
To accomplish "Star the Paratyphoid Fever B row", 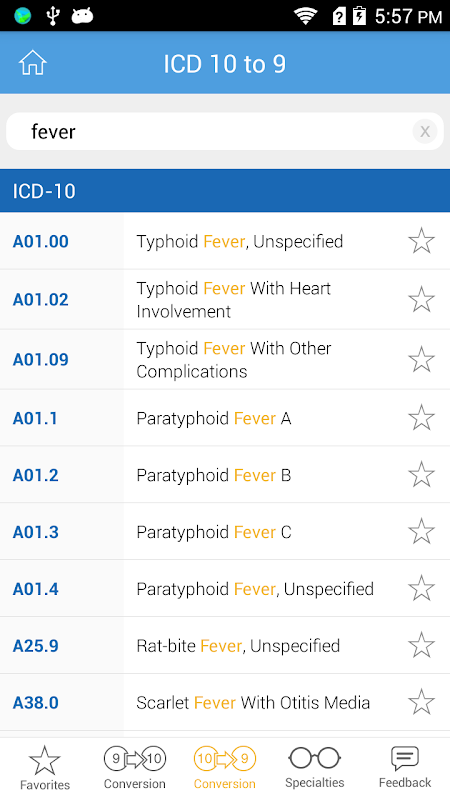I will coord(421,474).
